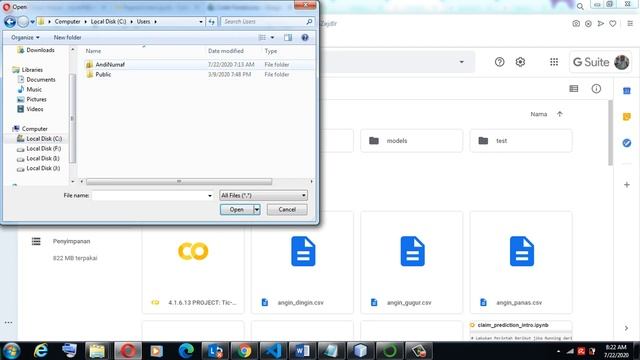Open Calendar in Drive side panel
Viewport: 640px width, 360px height.
627,91
